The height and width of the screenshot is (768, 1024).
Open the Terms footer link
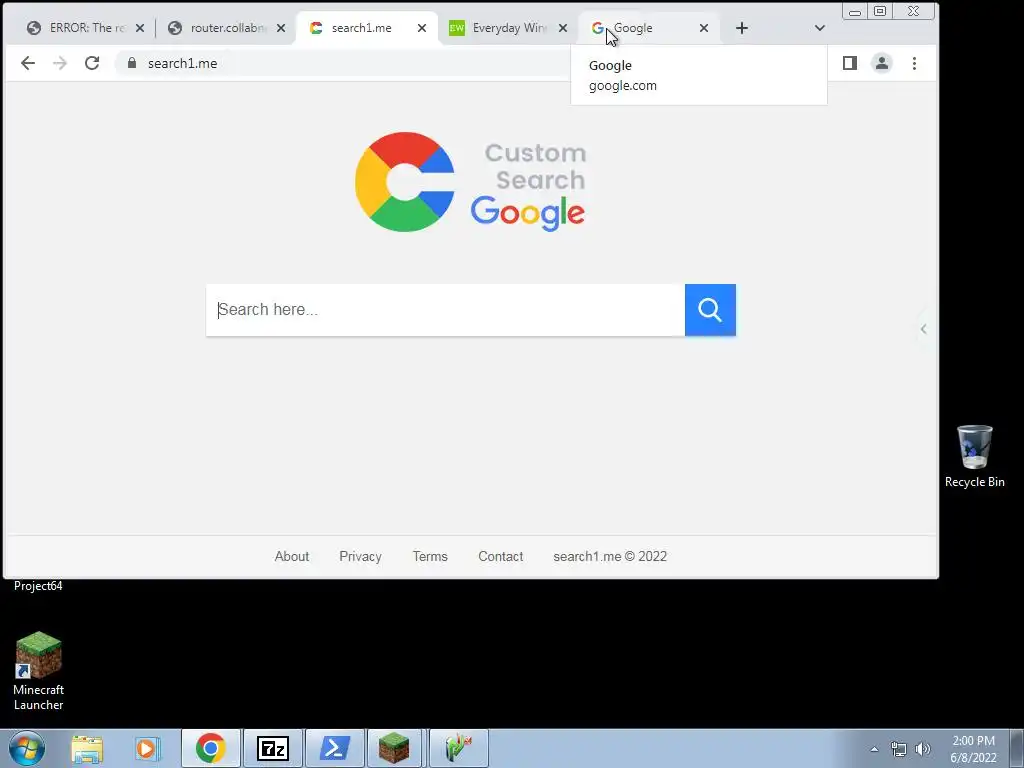pos(430,556)
